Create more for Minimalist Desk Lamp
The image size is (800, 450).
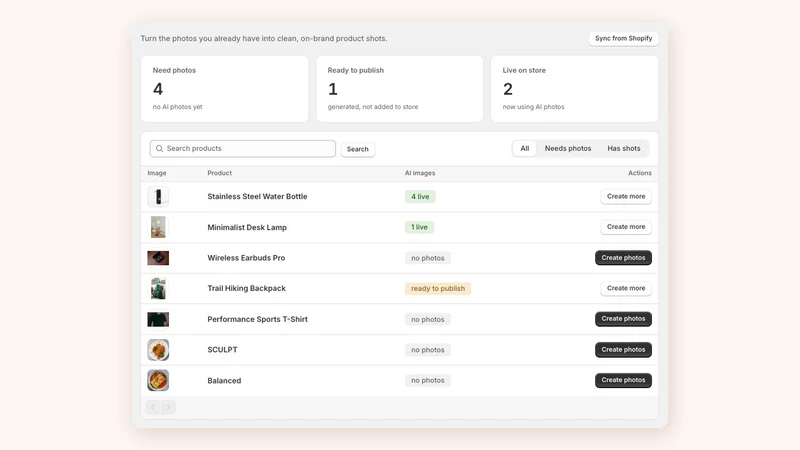[626, 227]
